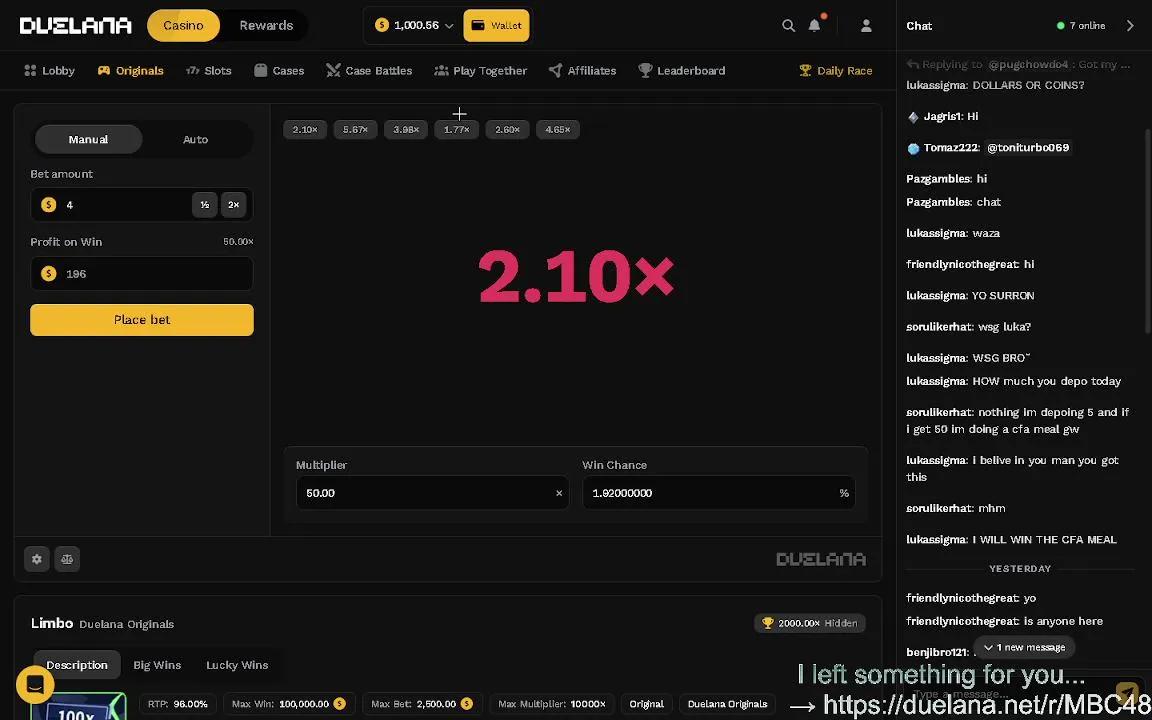Click the Duelana logo in the header
The width and height of the screenshot is (1152, 720).
click(x=76, y=26)
